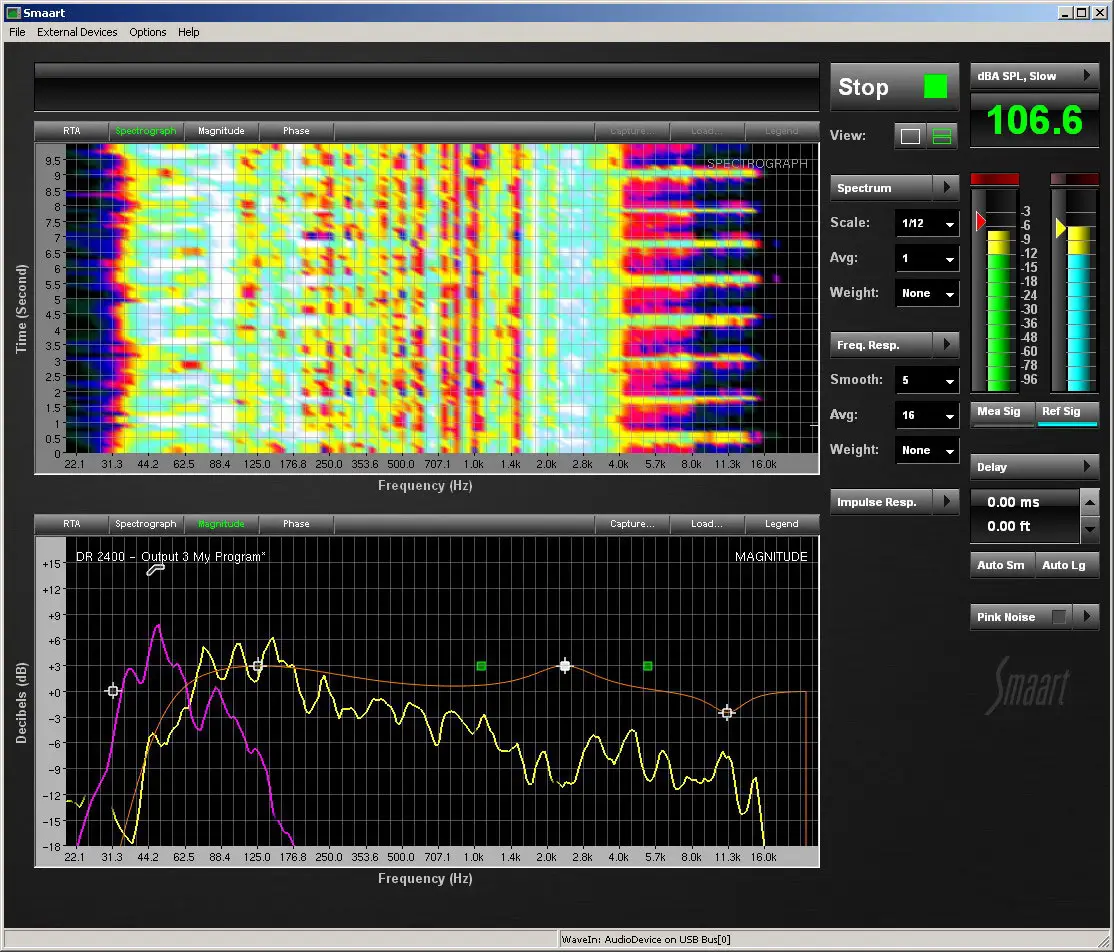The height and width of the screenshot is (952, 1114).
Task: Switch upper pane to Phase tab
Action: [296, 131]
